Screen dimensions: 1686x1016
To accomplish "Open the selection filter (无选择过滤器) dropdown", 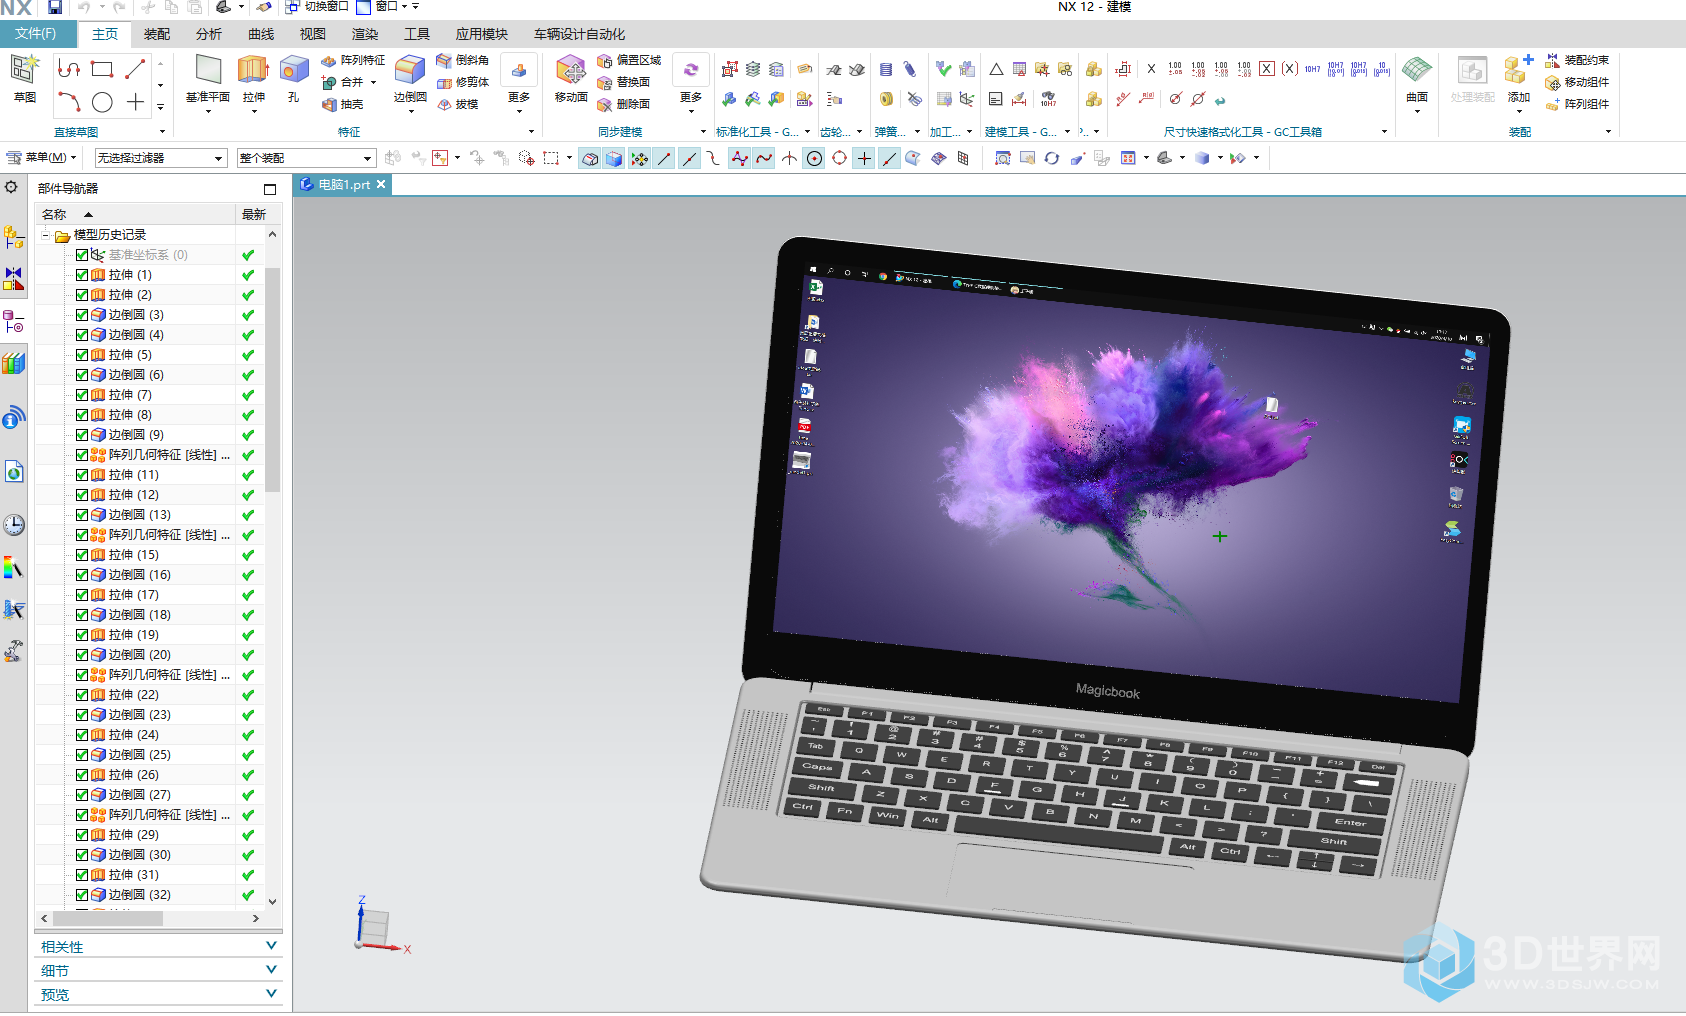I will [160, 158].
